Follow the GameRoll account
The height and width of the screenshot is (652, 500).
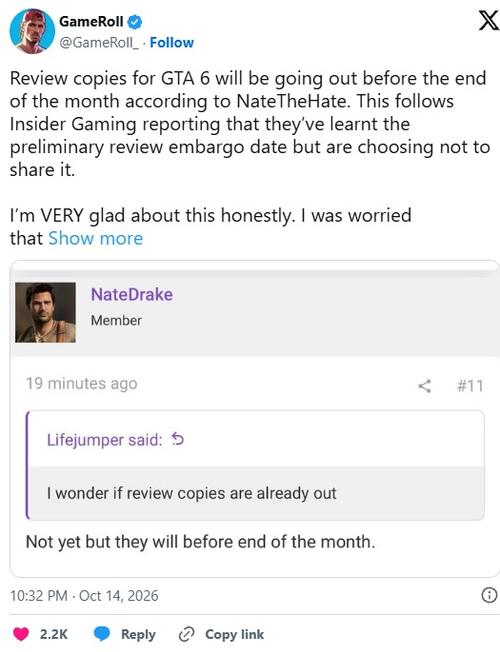click(172, 42)
